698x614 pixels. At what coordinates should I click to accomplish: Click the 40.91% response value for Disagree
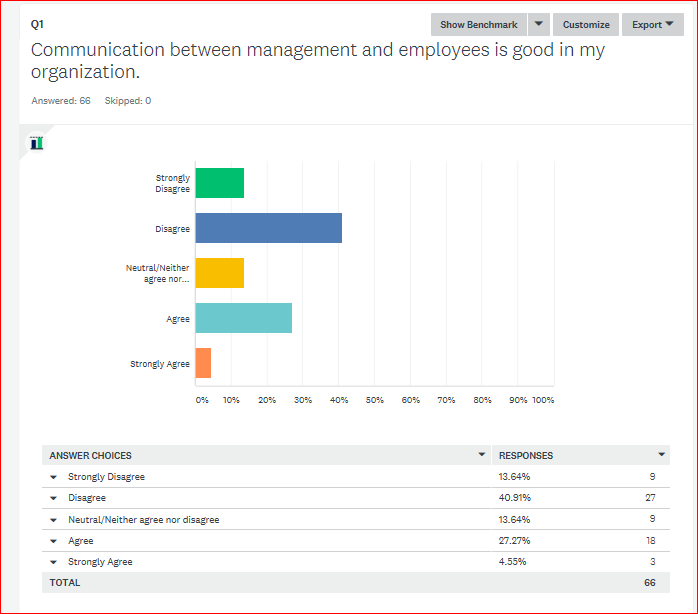(514, 498)
